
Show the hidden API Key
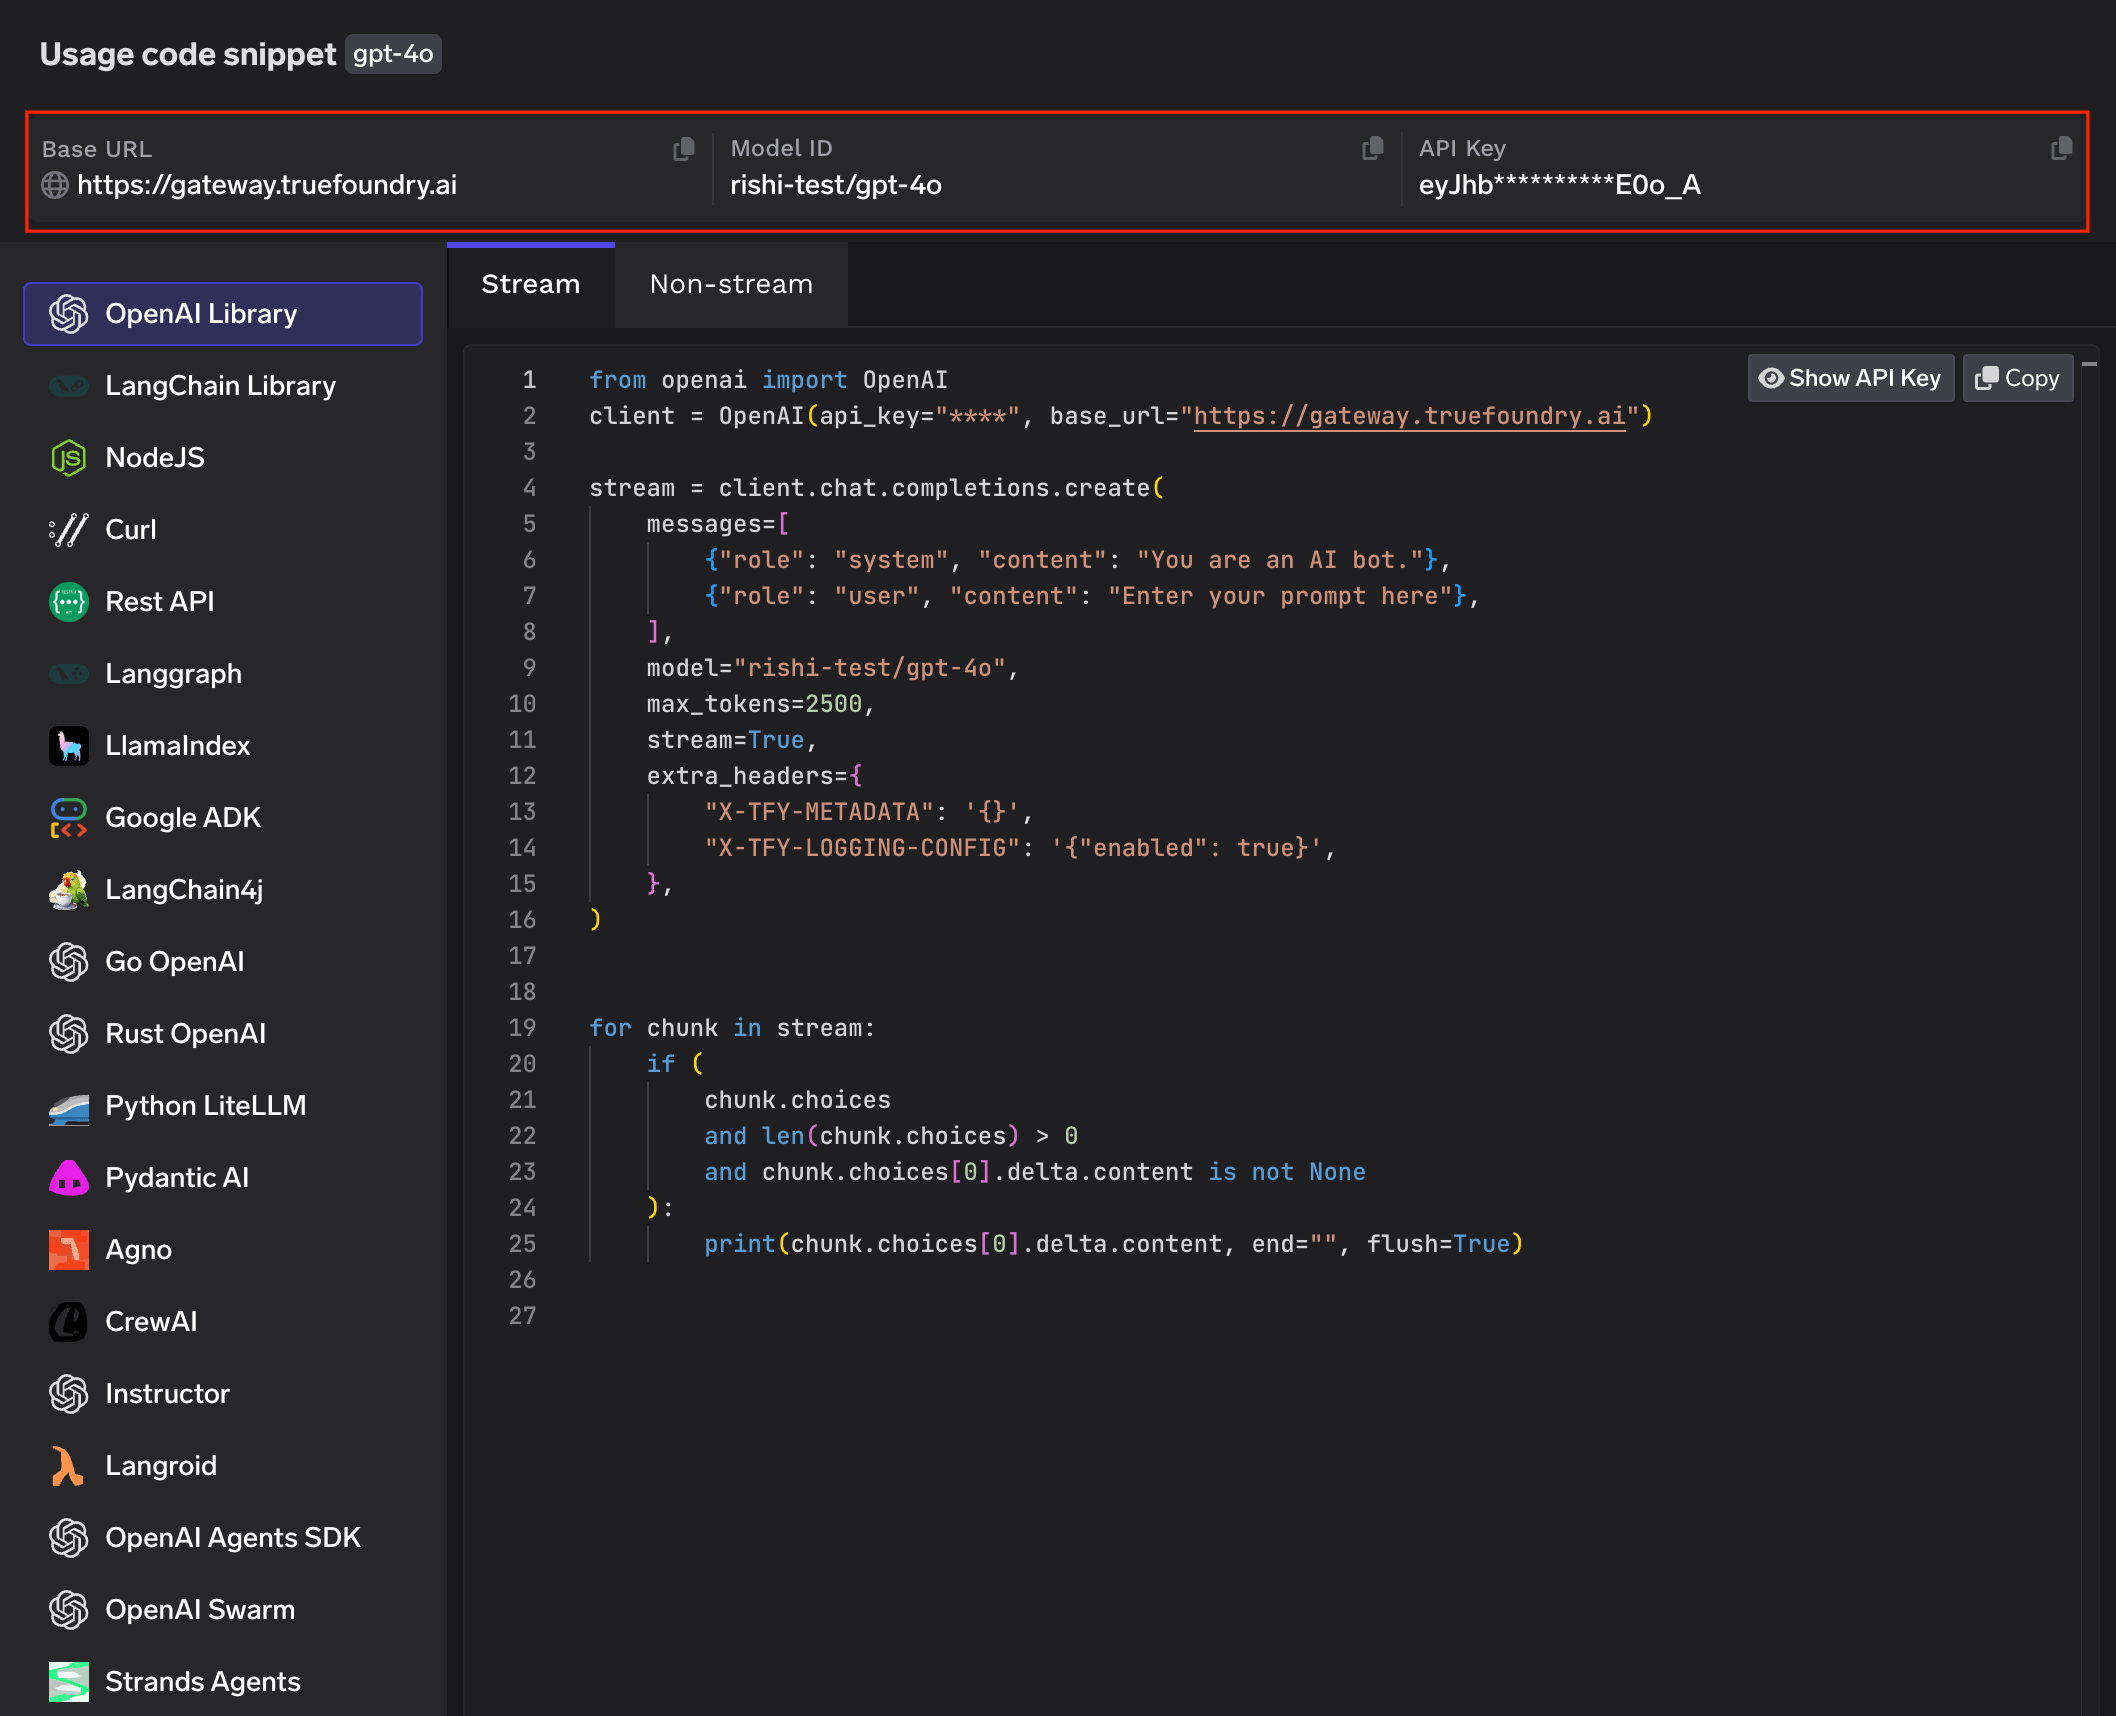point(1850,378)
